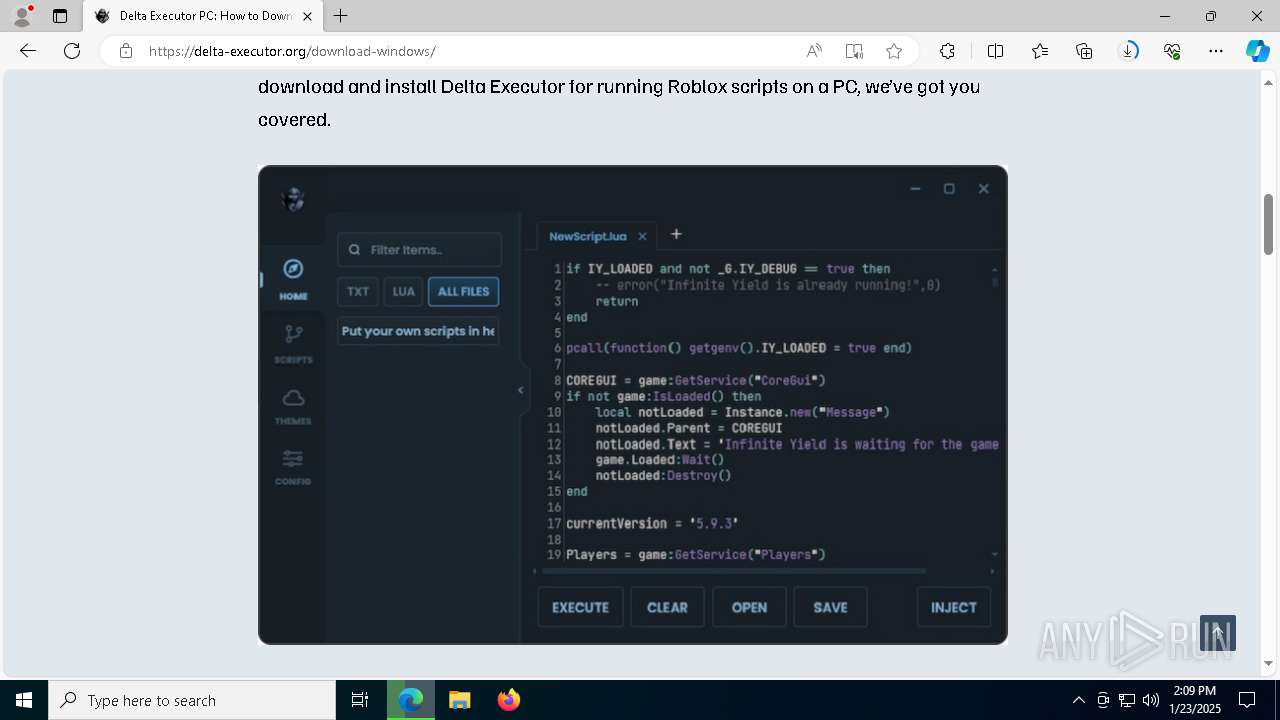Open volume control tray icon
1280x720 pixels.
[x=1151, y=700]
